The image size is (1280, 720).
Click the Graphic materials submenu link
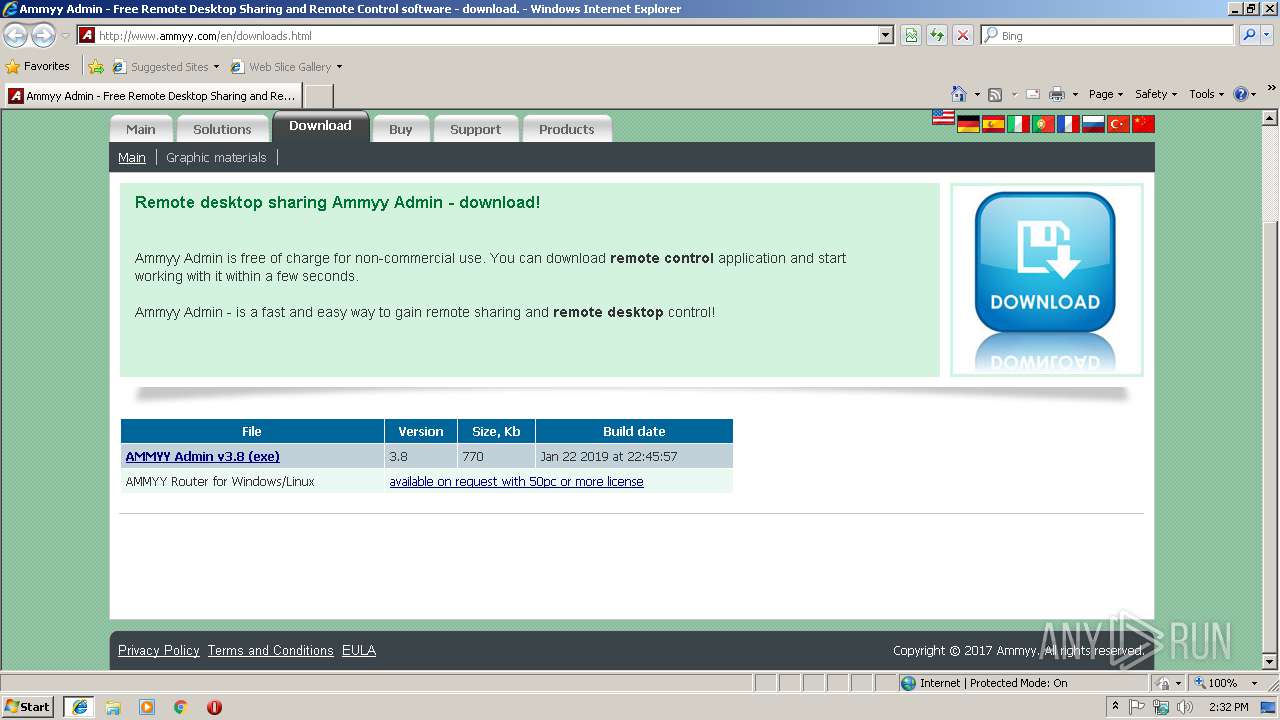216,157
